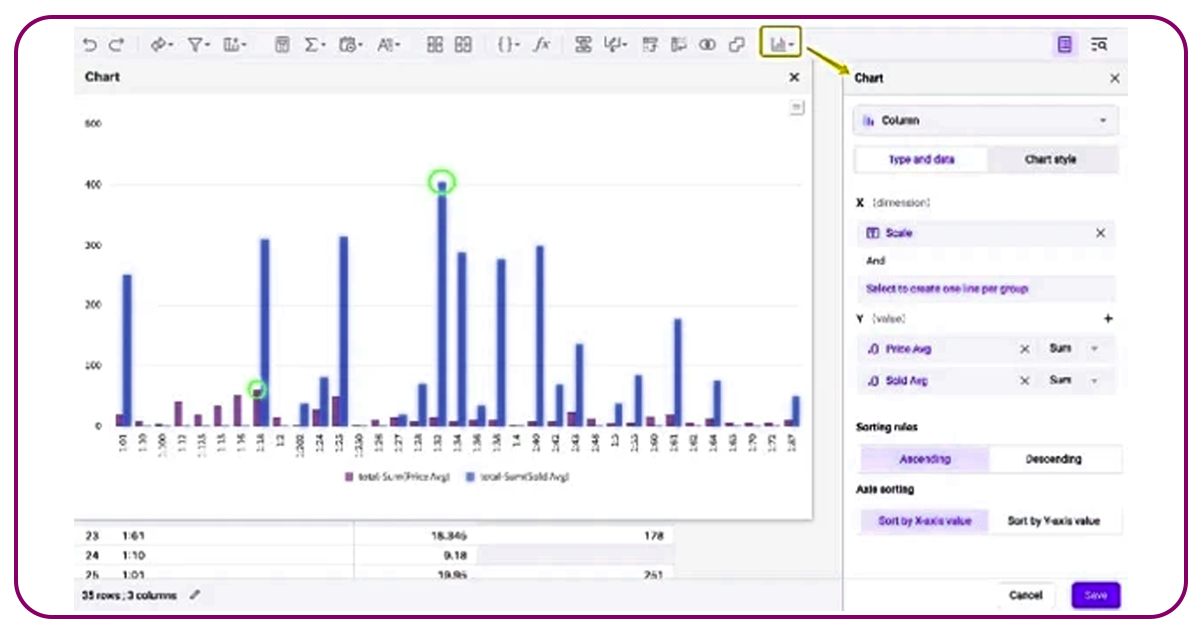The width and height of the screenshot is (1202, 634).
Task: Open the fx formula tool
Action: click(x=541, y=44)
